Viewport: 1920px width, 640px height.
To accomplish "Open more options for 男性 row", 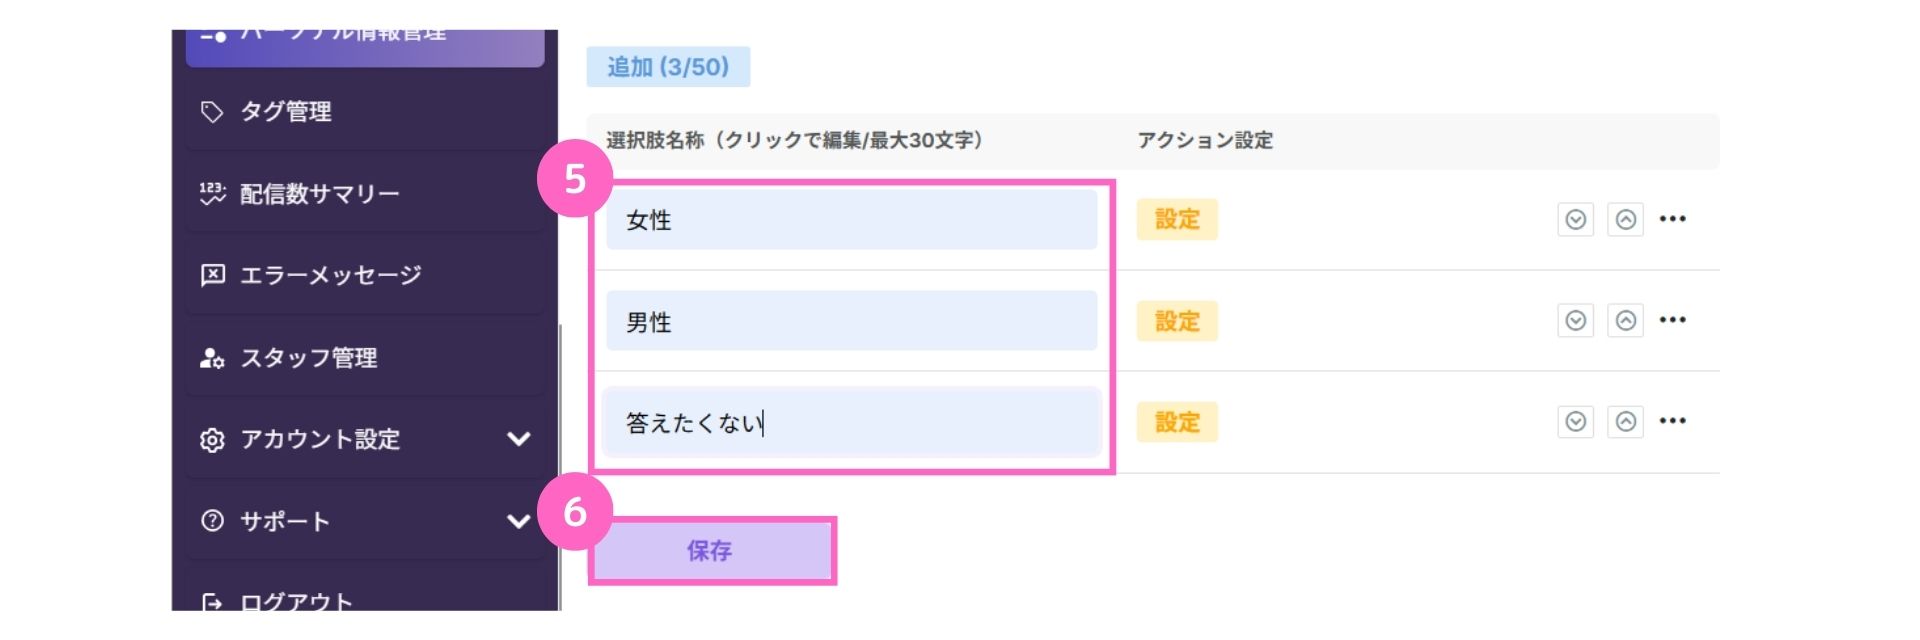I will coord(1672,320).
